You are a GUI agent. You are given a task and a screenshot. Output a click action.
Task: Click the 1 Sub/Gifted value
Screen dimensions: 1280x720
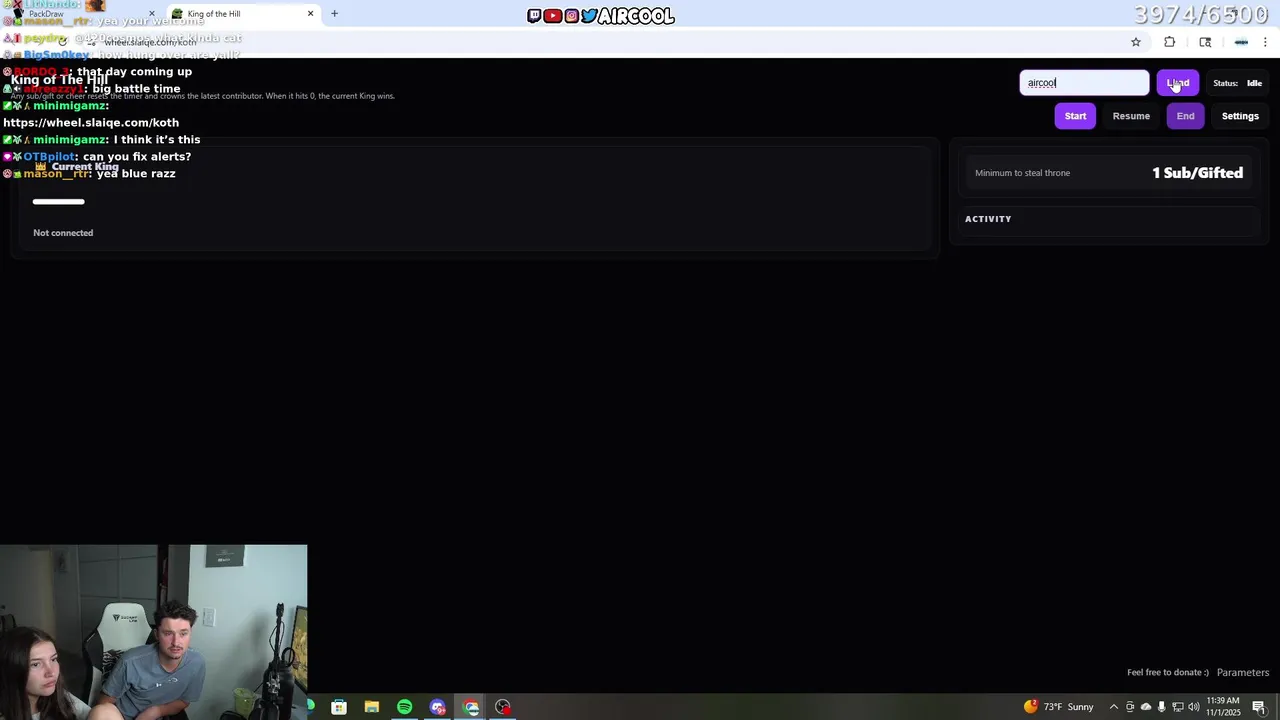coord(1197,173)
